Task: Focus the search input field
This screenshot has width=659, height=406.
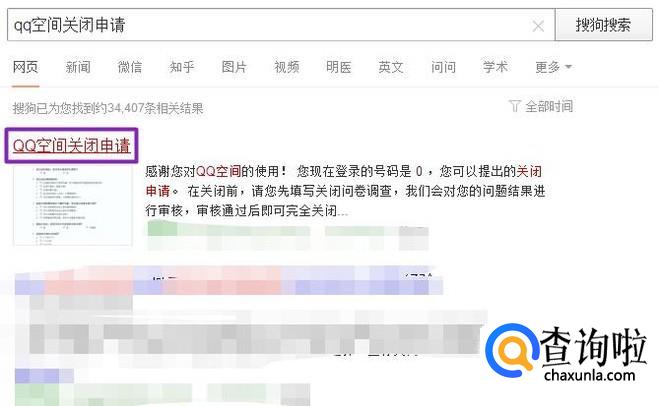Action: tap(269, 25)
